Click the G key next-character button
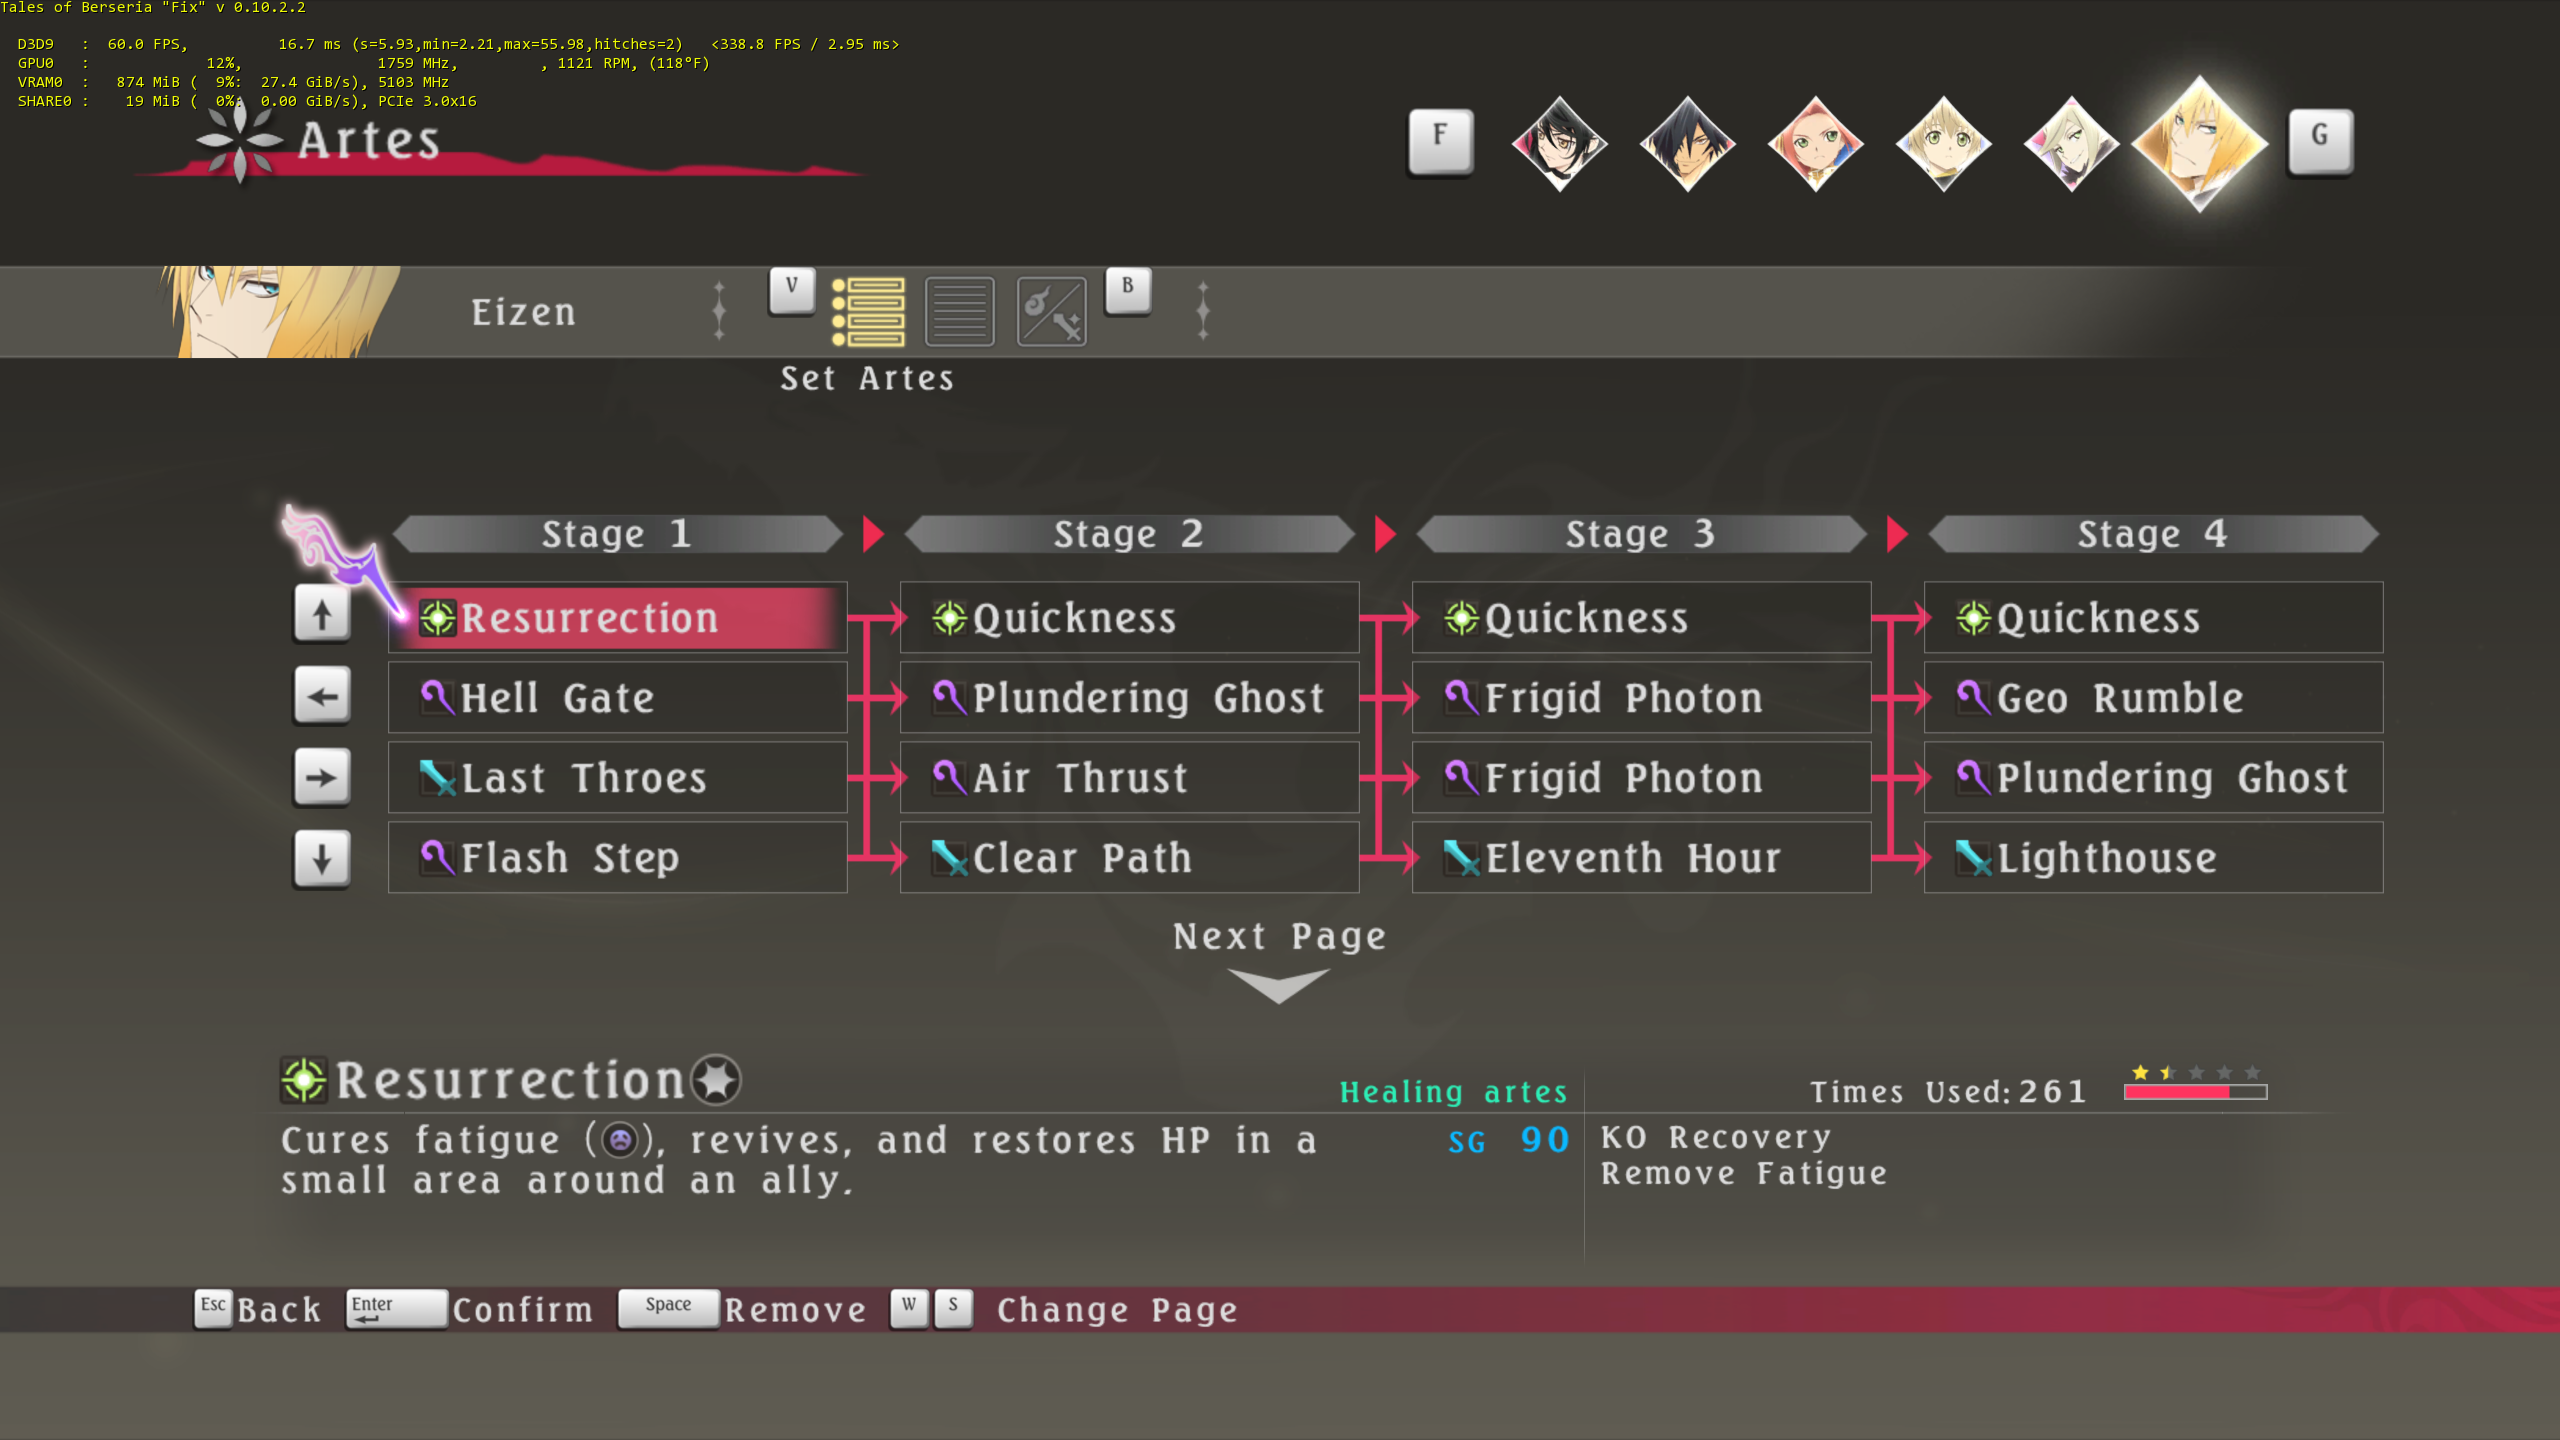This screenshot has height=1440, width=2560. (2320, 141)
